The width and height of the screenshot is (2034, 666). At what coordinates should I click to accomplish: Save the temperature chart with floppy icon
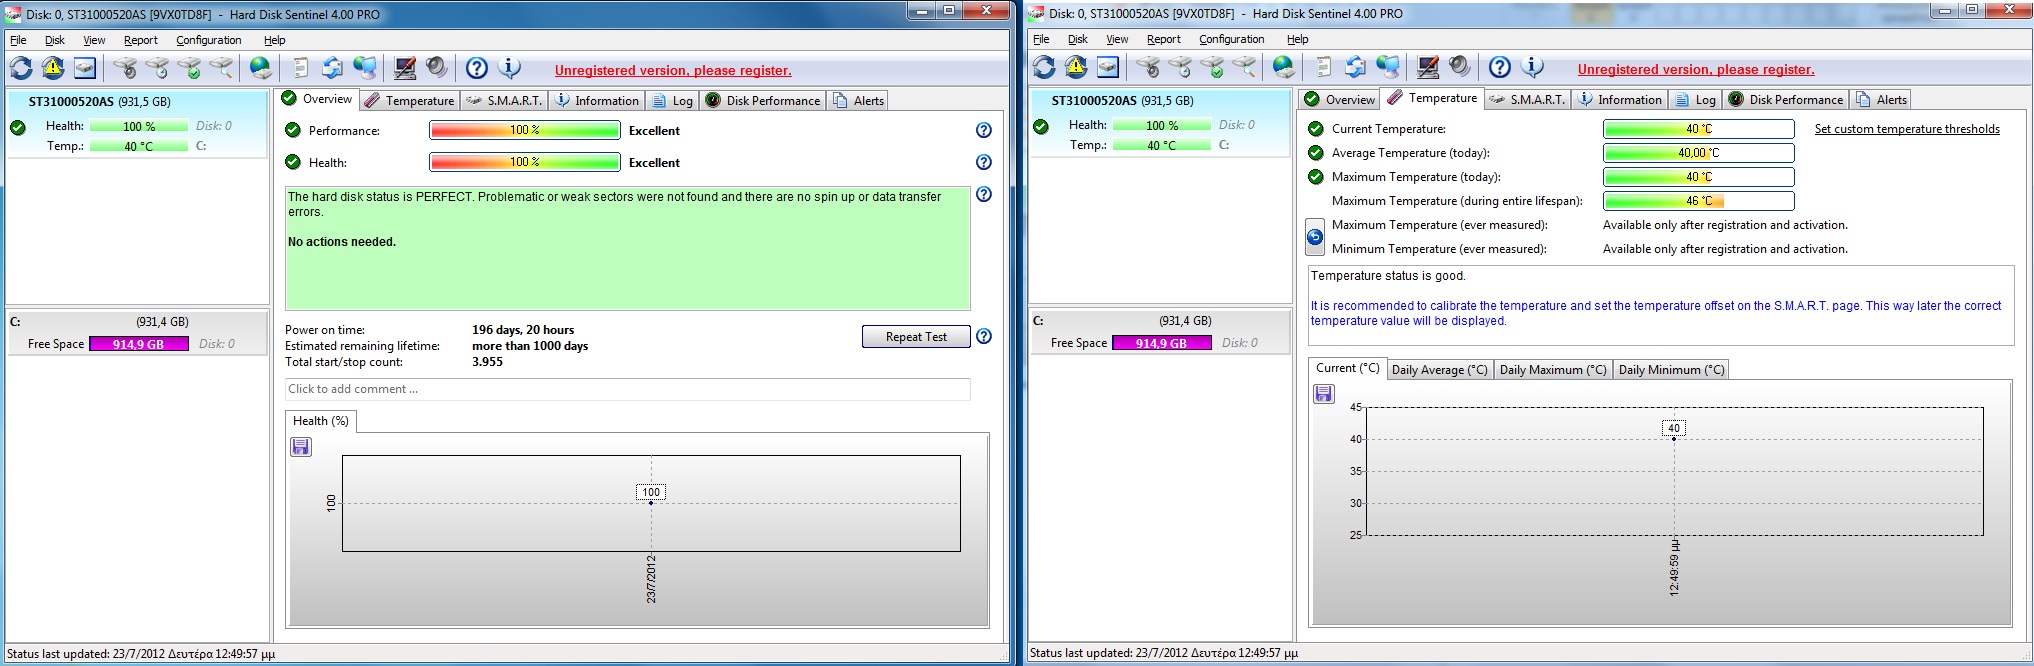[1323, 394]
